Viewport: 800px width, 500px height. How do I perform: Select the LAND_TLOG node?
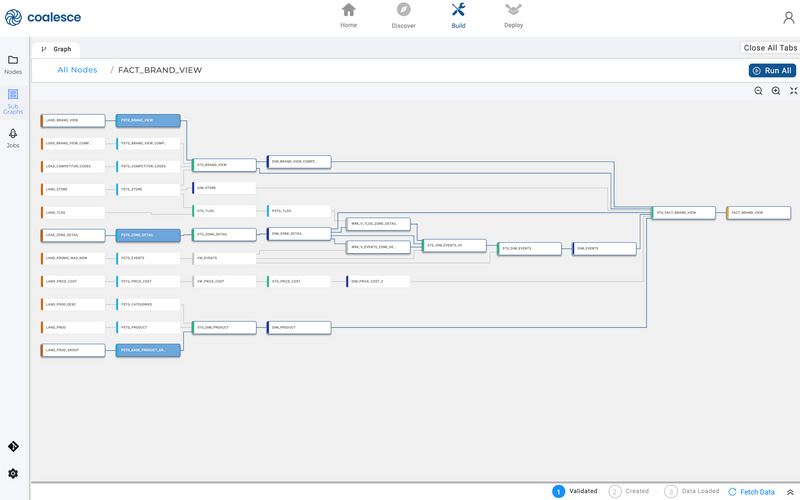(73, 213)
